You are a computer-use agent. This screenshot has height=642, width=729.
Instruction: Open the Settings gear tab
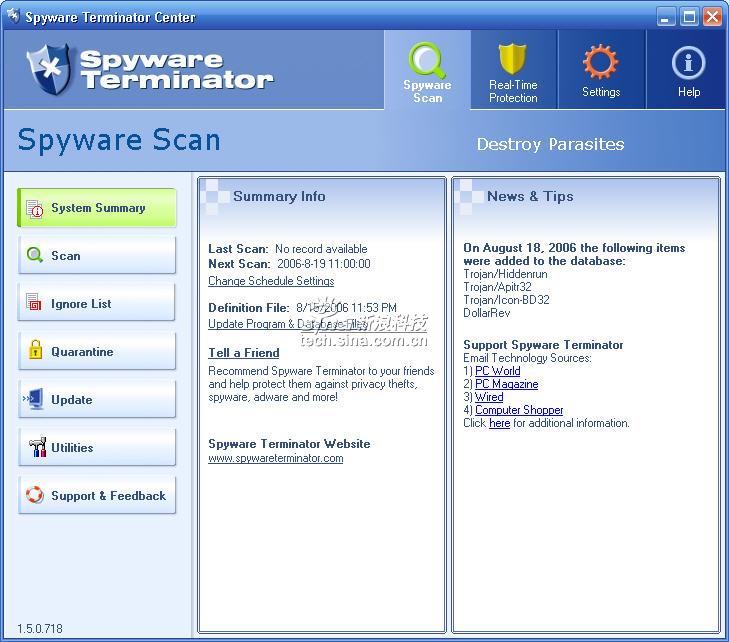point(601,71)
